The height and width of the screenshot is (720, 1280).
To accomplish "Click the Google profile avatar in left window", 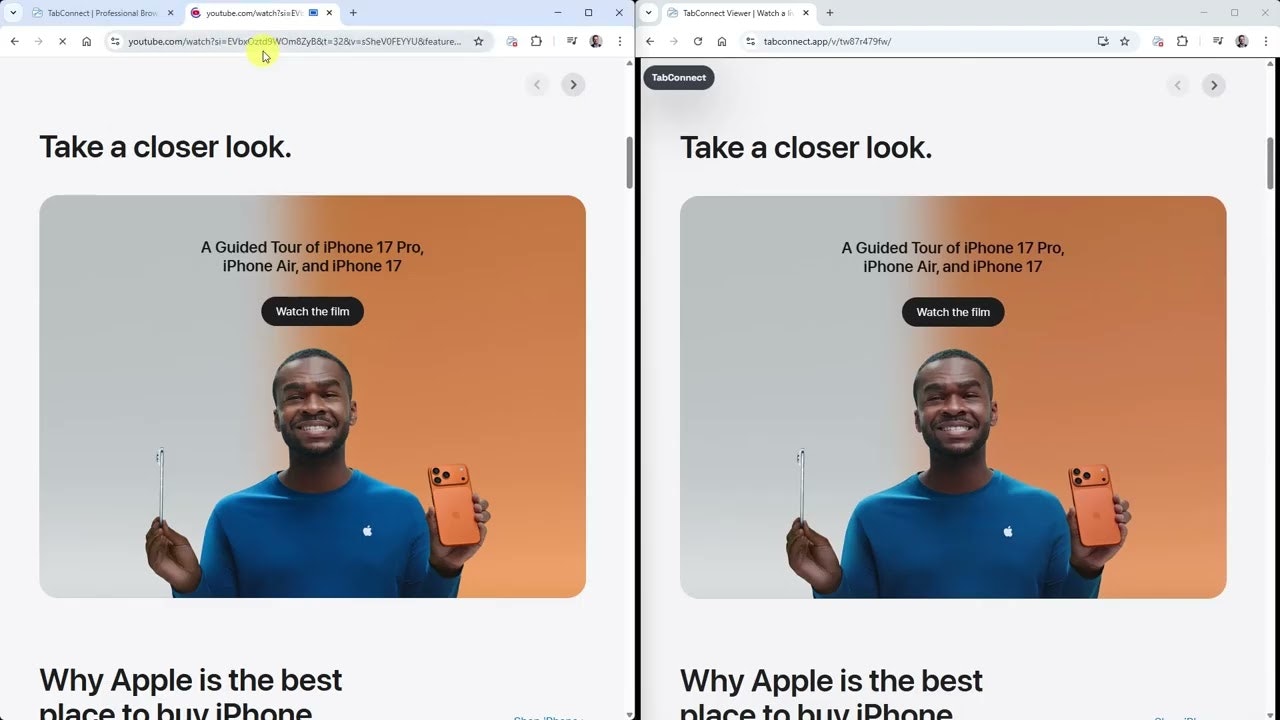I will tap(596, 41).
